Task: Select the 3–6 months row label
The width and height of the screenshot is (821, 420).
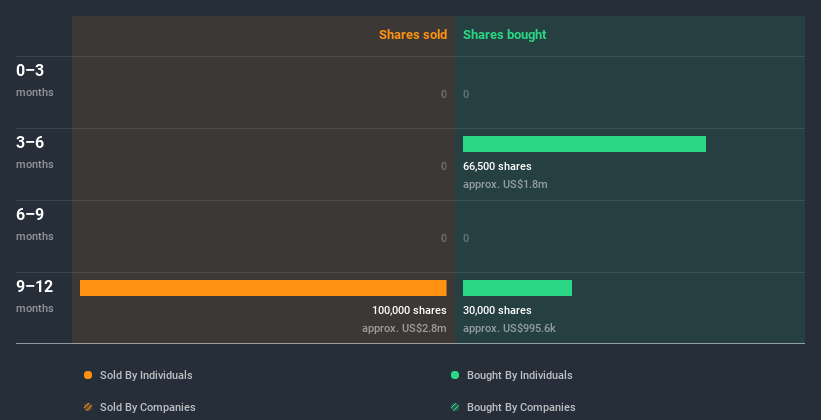Action: coord(35,152)
